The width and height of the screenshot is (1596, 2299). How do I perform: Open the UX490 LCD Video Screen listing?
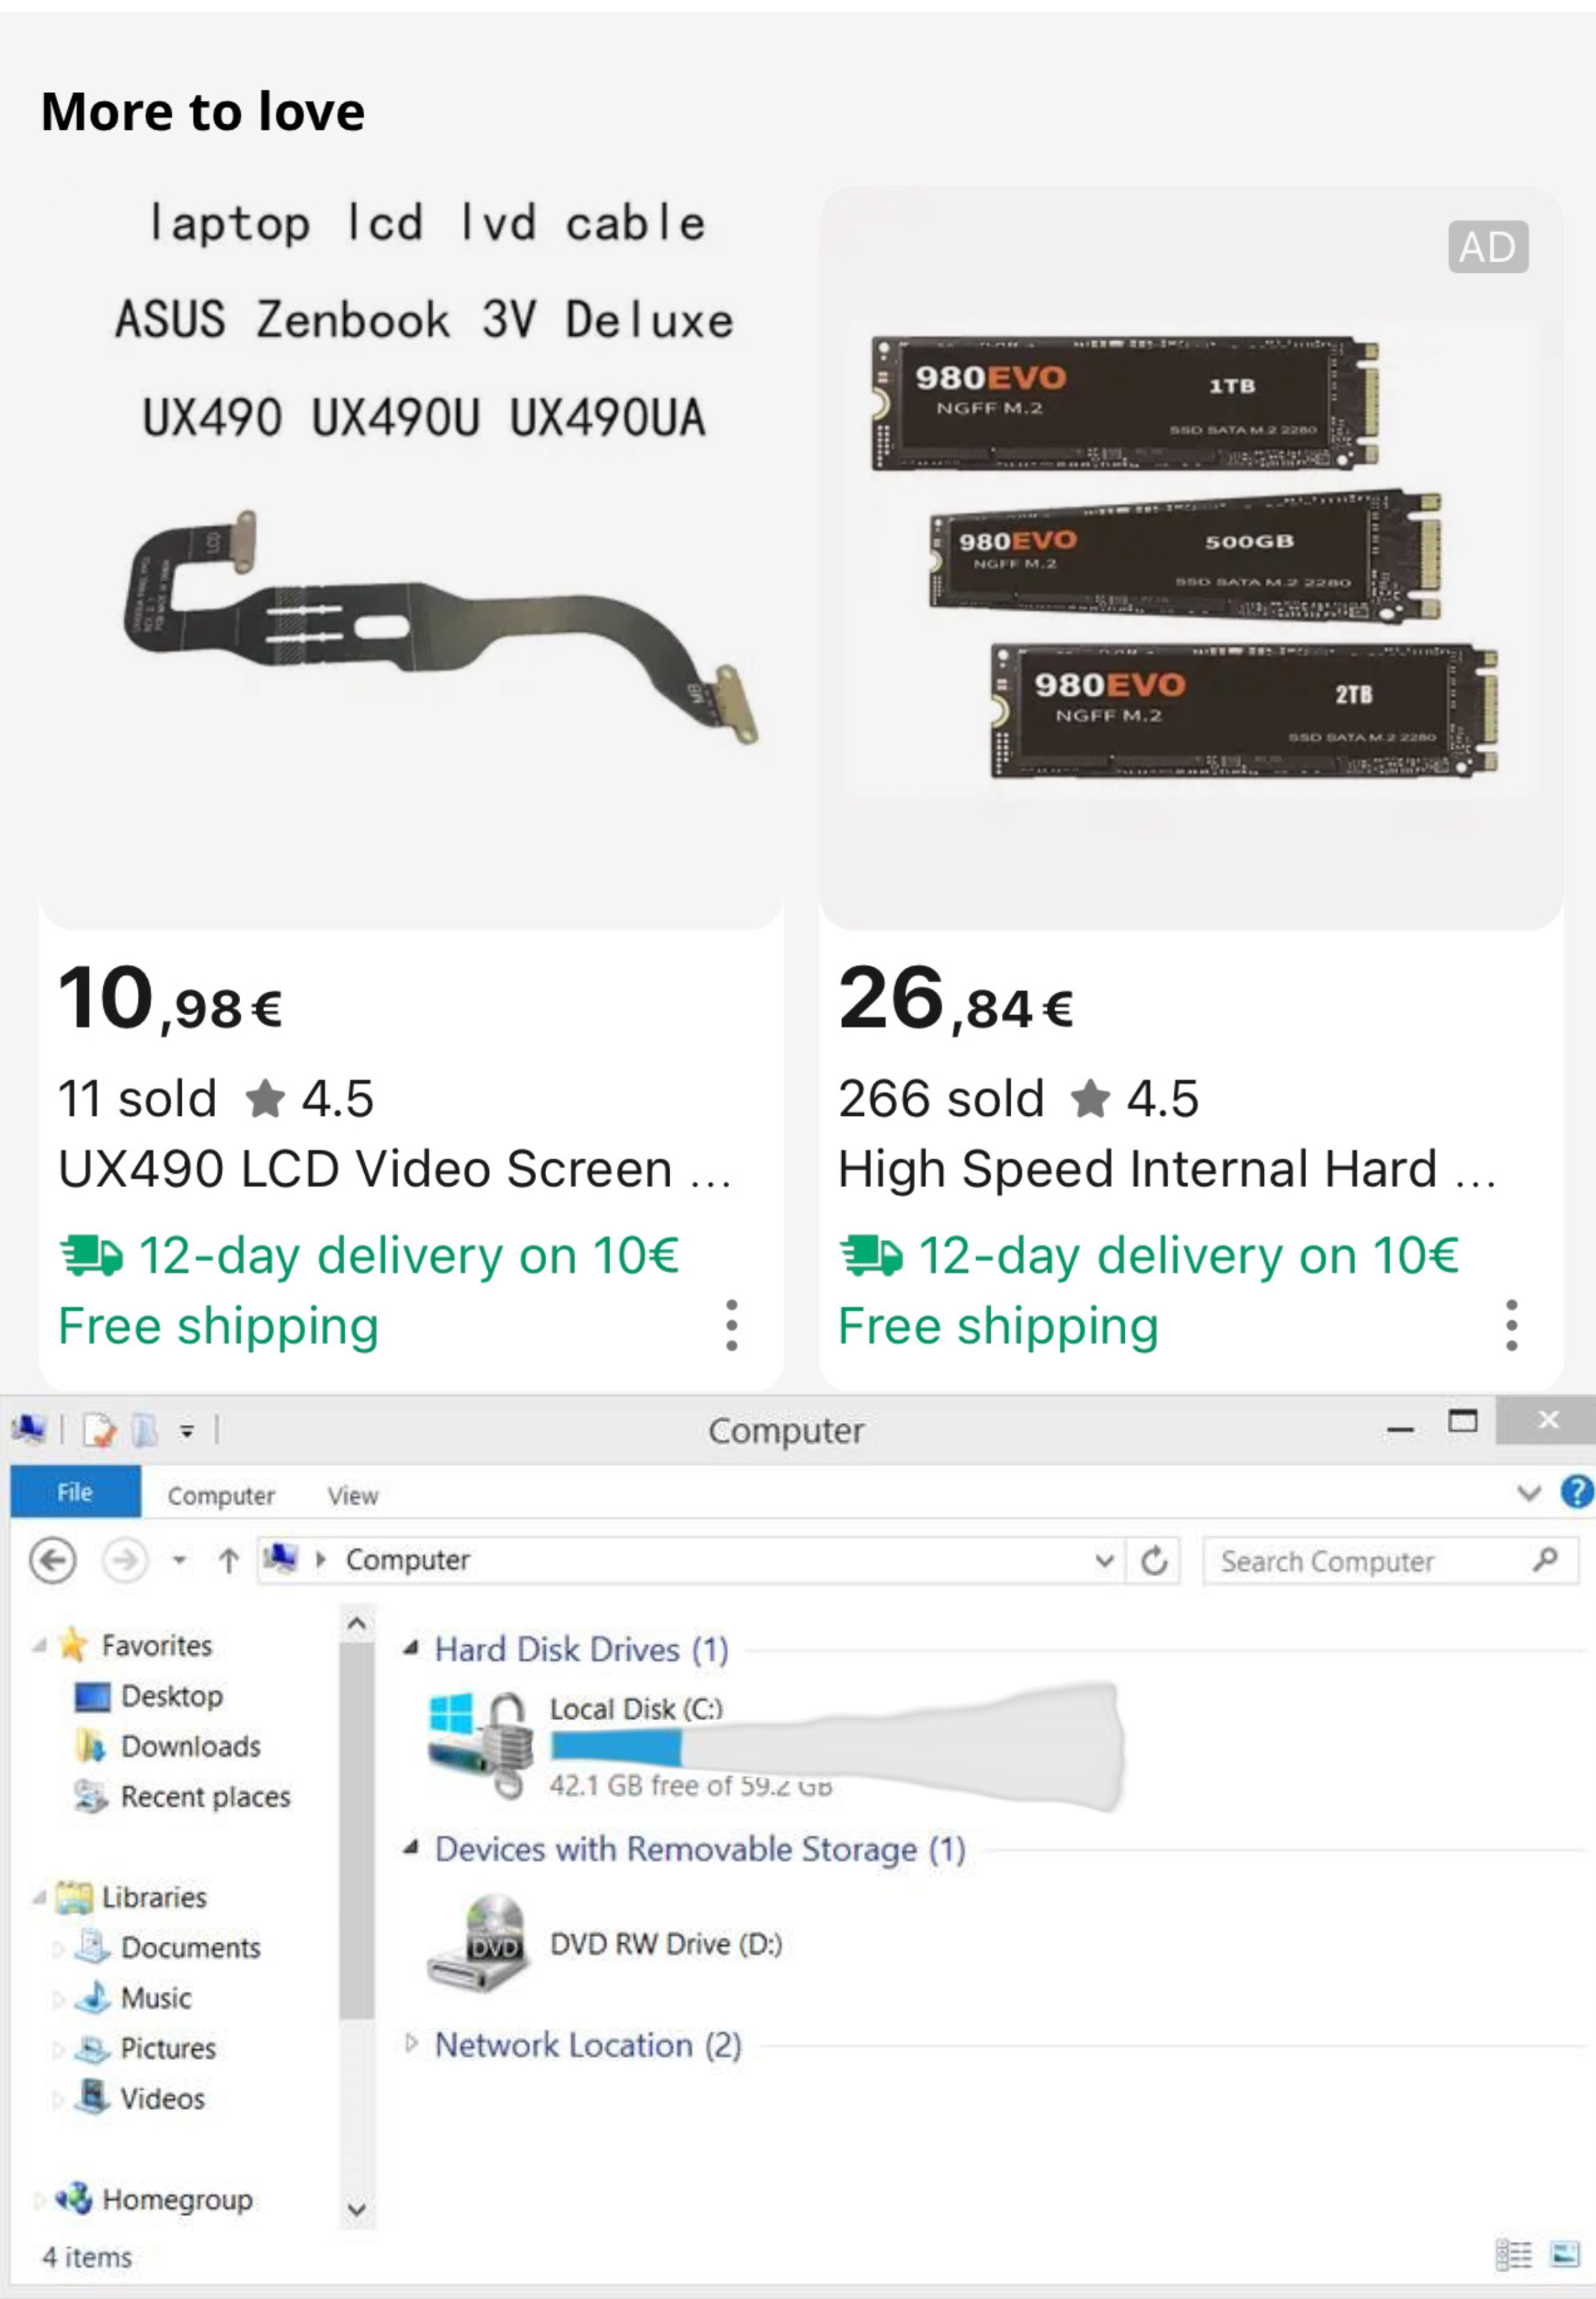[395, 1168]
